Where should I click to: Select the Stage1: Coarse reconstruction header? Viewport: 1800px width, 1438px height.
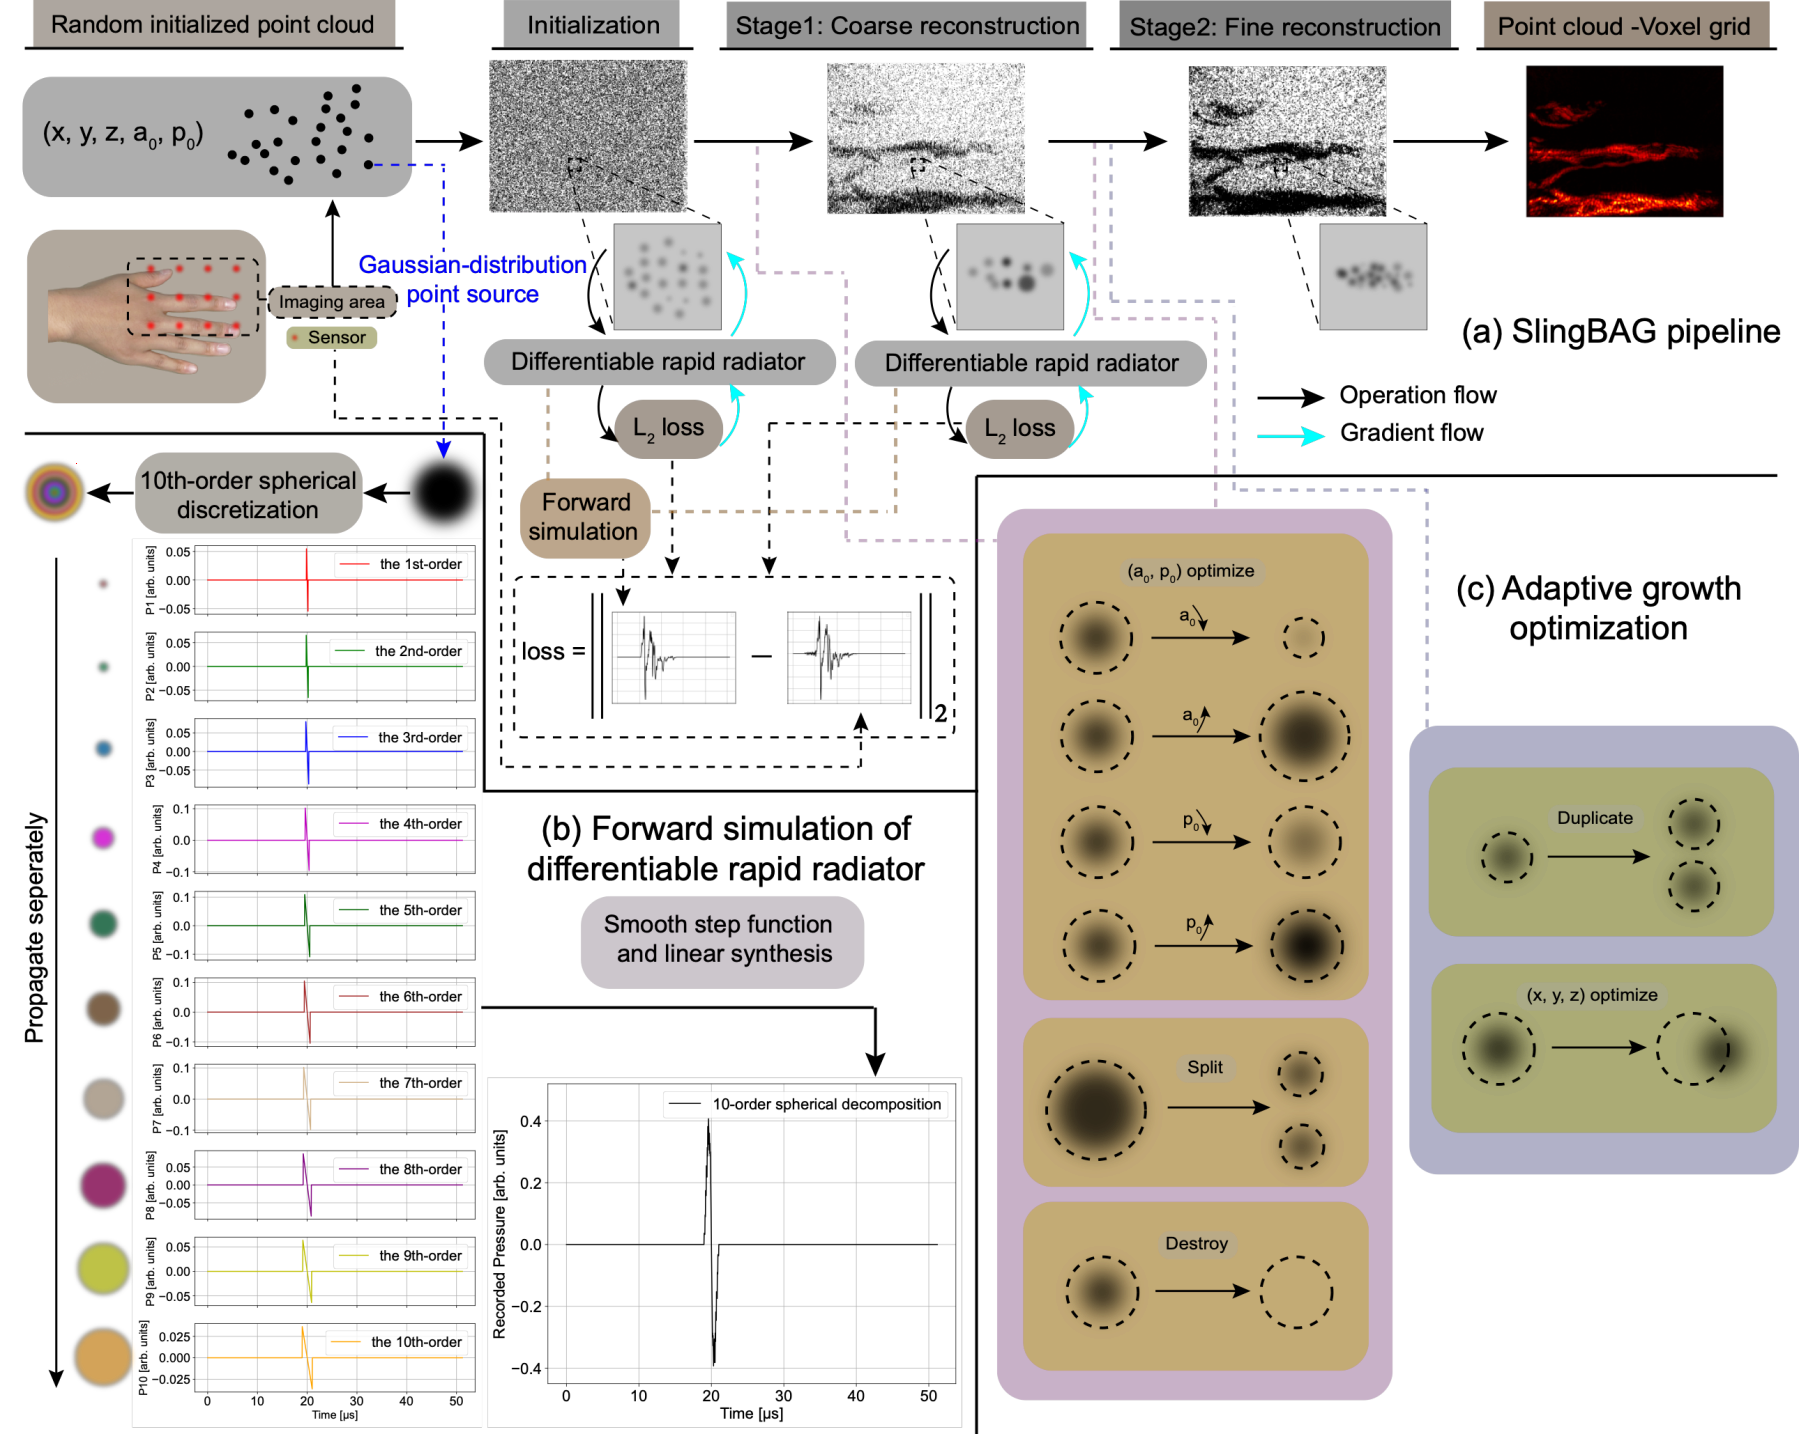tap(907, 26)
